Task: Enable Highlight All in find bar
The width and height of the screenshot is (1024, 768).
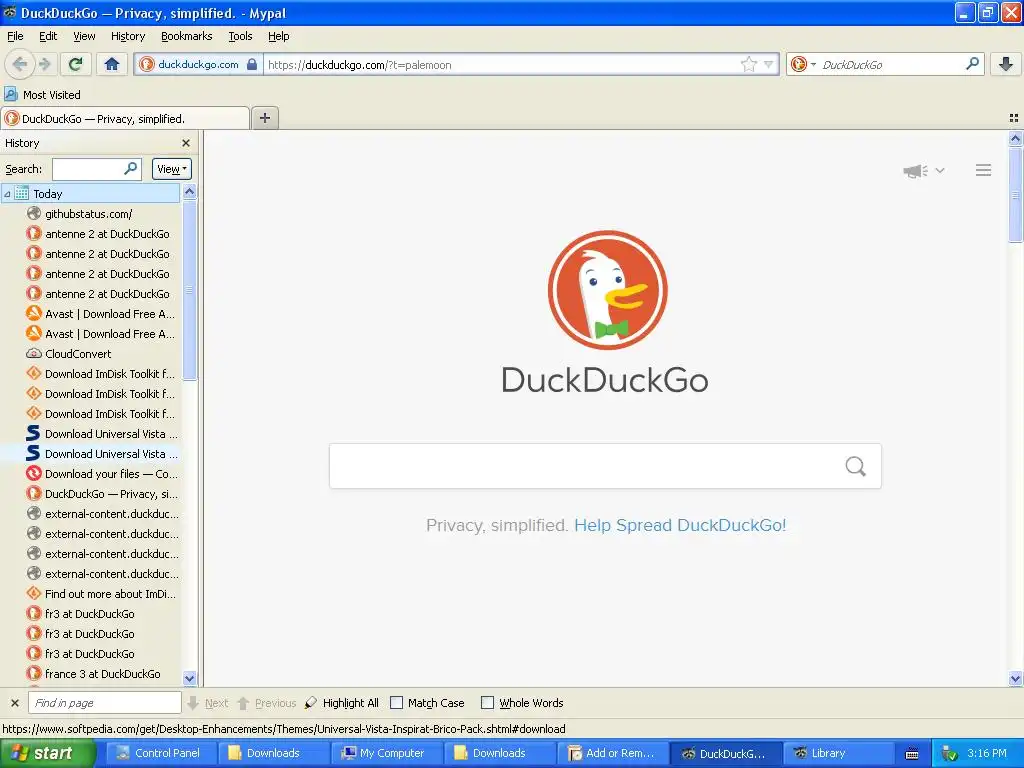Action: coord(341,703)
